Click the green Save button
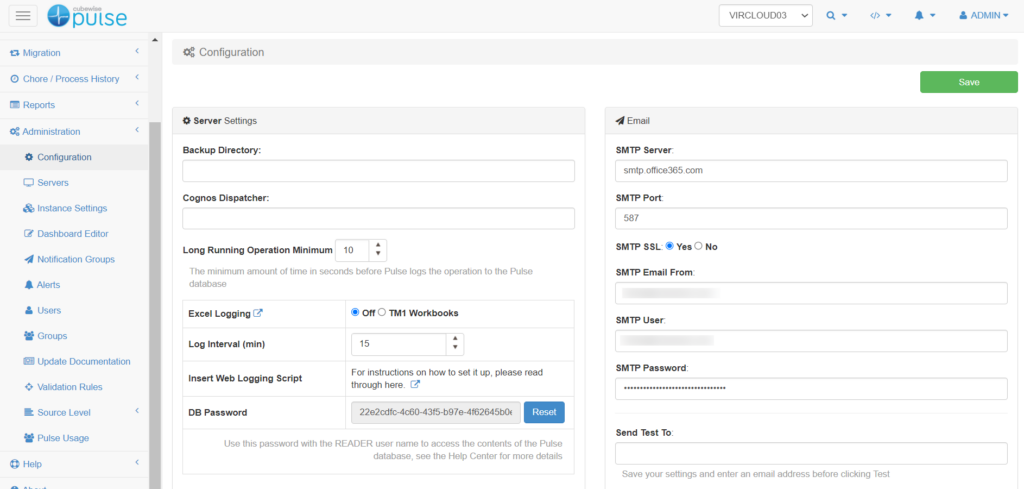 tap(968, 82)
